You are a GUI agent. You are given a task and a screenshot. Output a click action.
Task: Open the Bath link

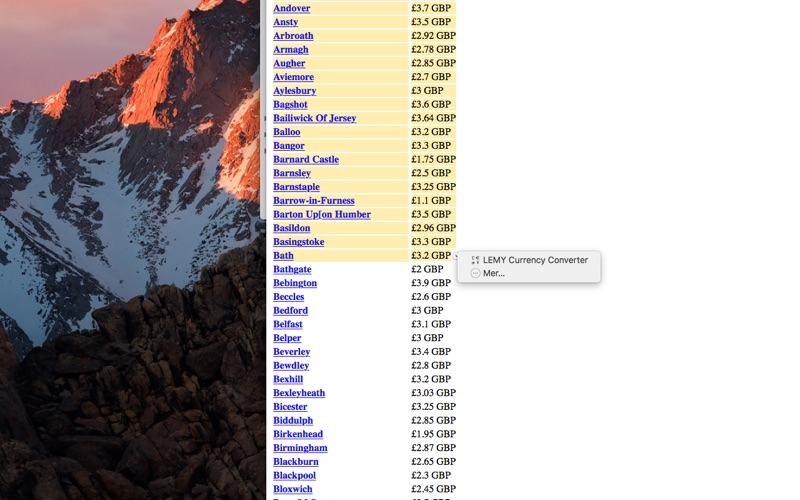click(283, 256)
